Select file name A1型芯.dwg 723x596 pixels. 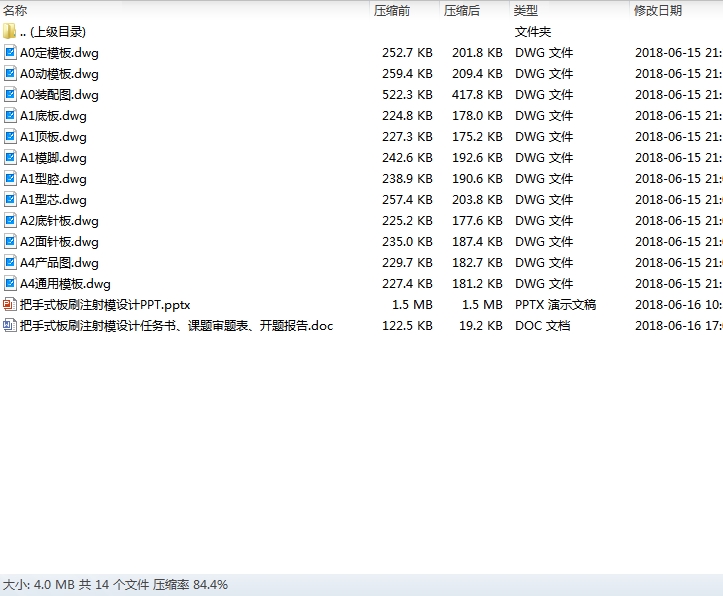(53, 200)
